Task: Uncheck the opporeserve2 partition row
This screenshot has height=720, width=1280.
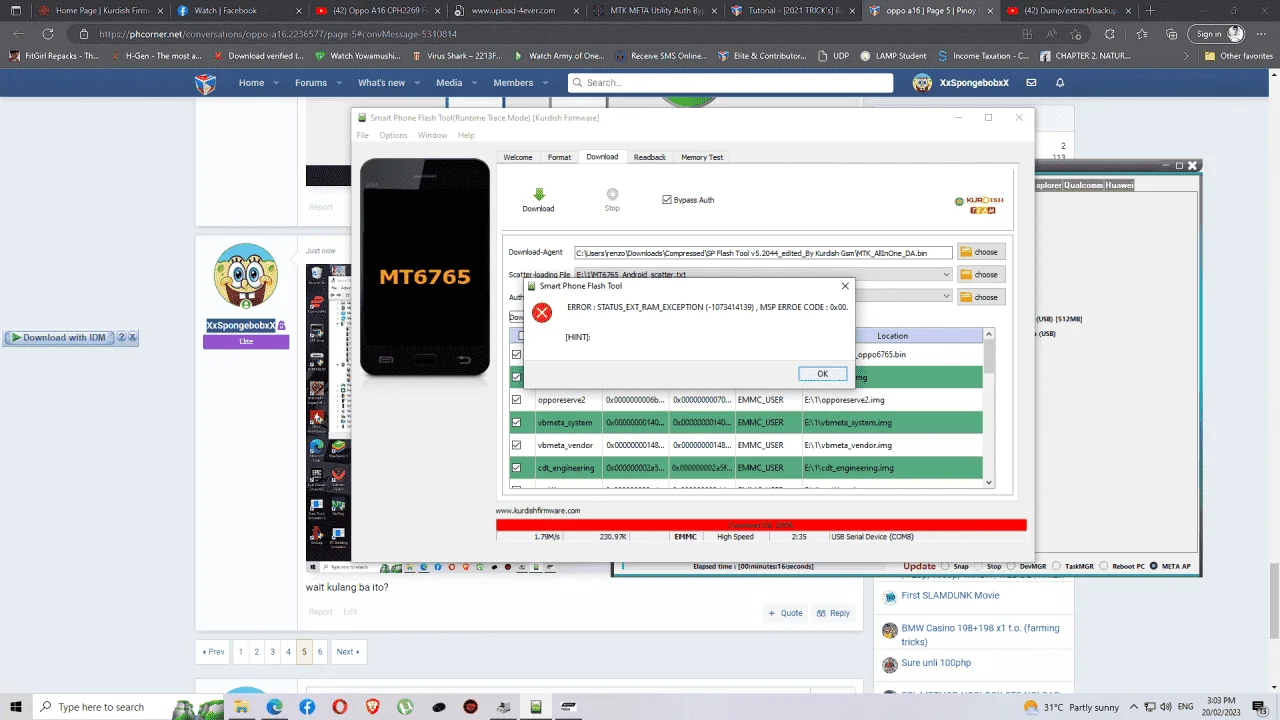Action: [517, 400]
